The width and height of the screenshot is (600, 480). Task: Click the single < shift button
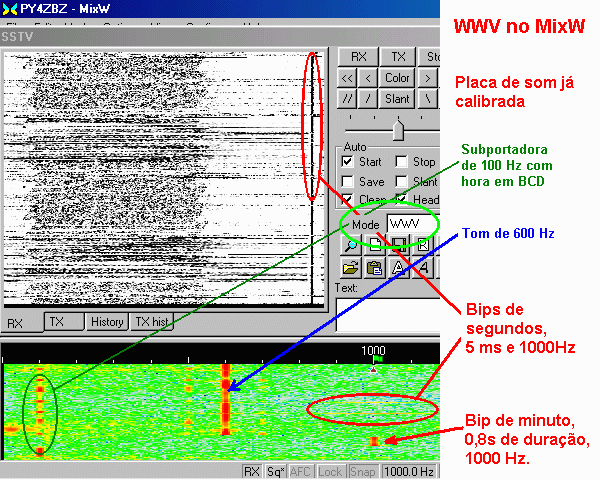[x=368, y=78]
